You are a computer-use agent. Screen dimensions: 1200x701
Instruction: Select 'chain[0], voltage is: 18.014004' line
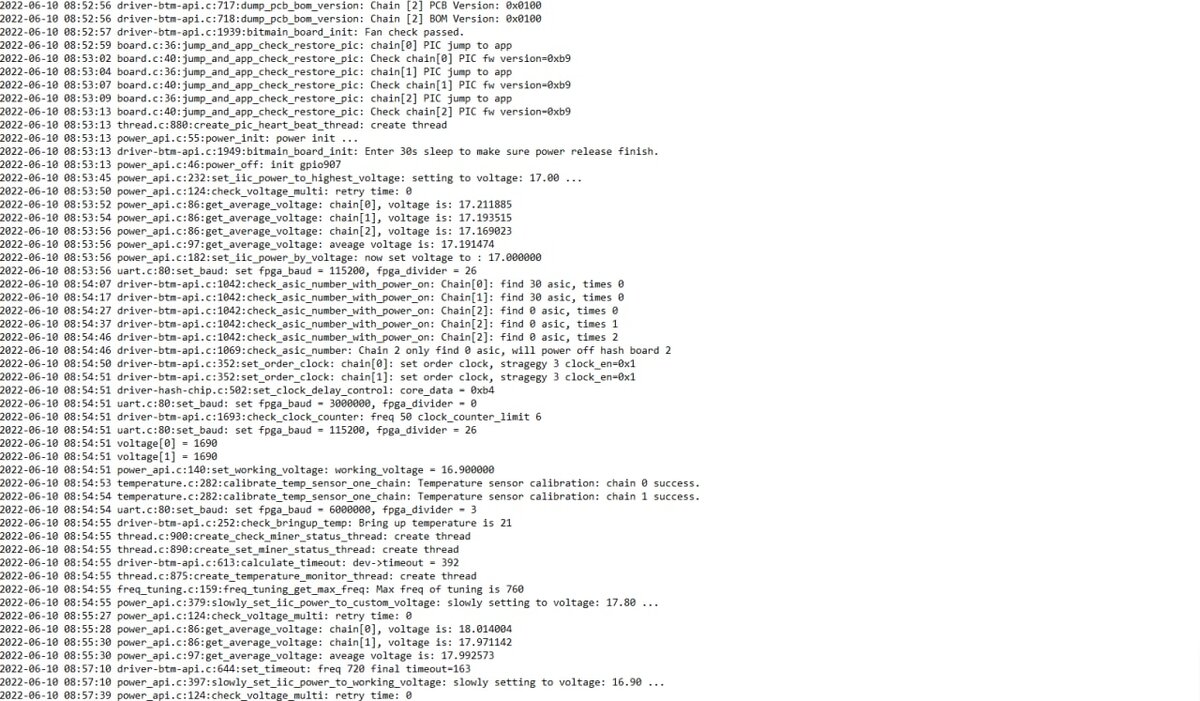pos(255,629)
